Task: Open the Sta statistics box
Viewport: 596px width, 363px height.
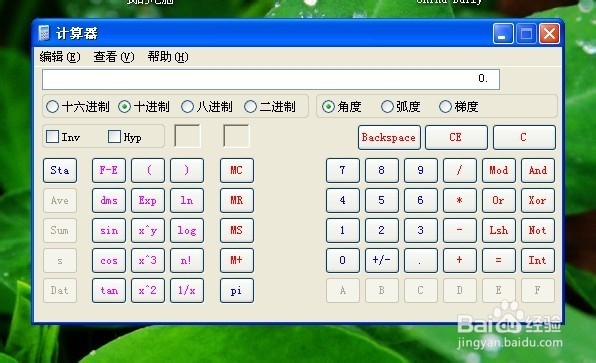Action: pos(60,170)
